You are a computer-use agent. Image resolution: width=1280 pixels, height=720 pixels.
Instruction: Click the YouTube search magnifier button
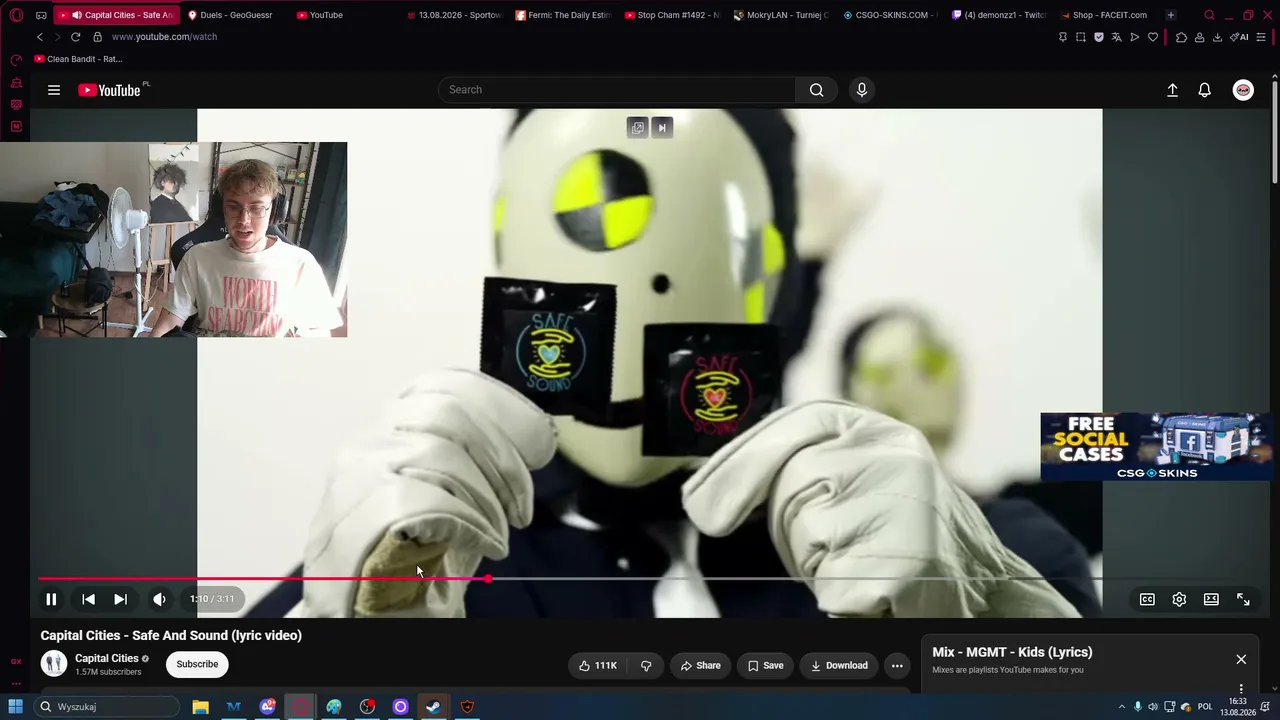point(817,90)
